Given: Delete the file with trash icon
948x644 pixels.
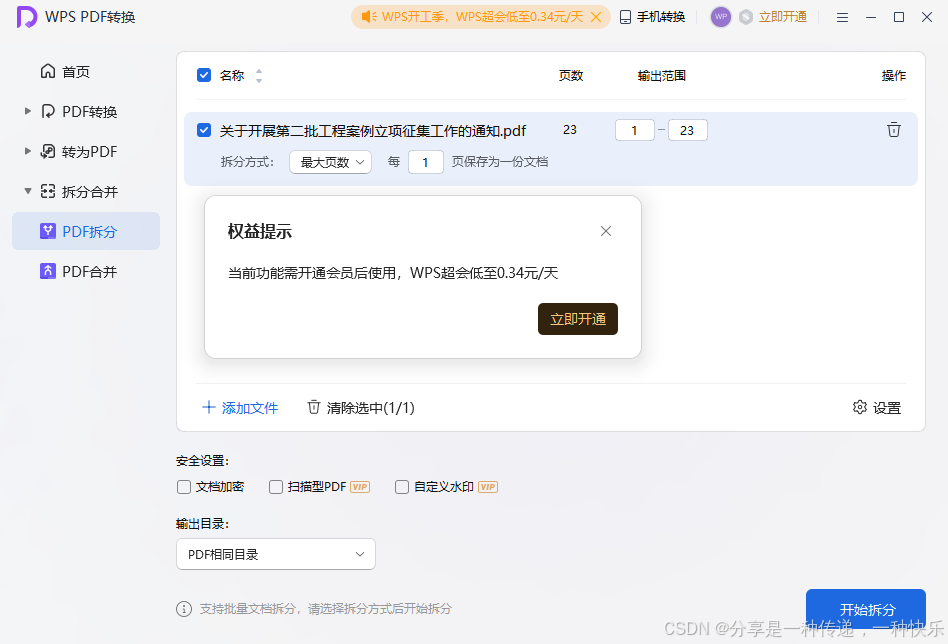Looking at the screenshot, I should (894, 129).
